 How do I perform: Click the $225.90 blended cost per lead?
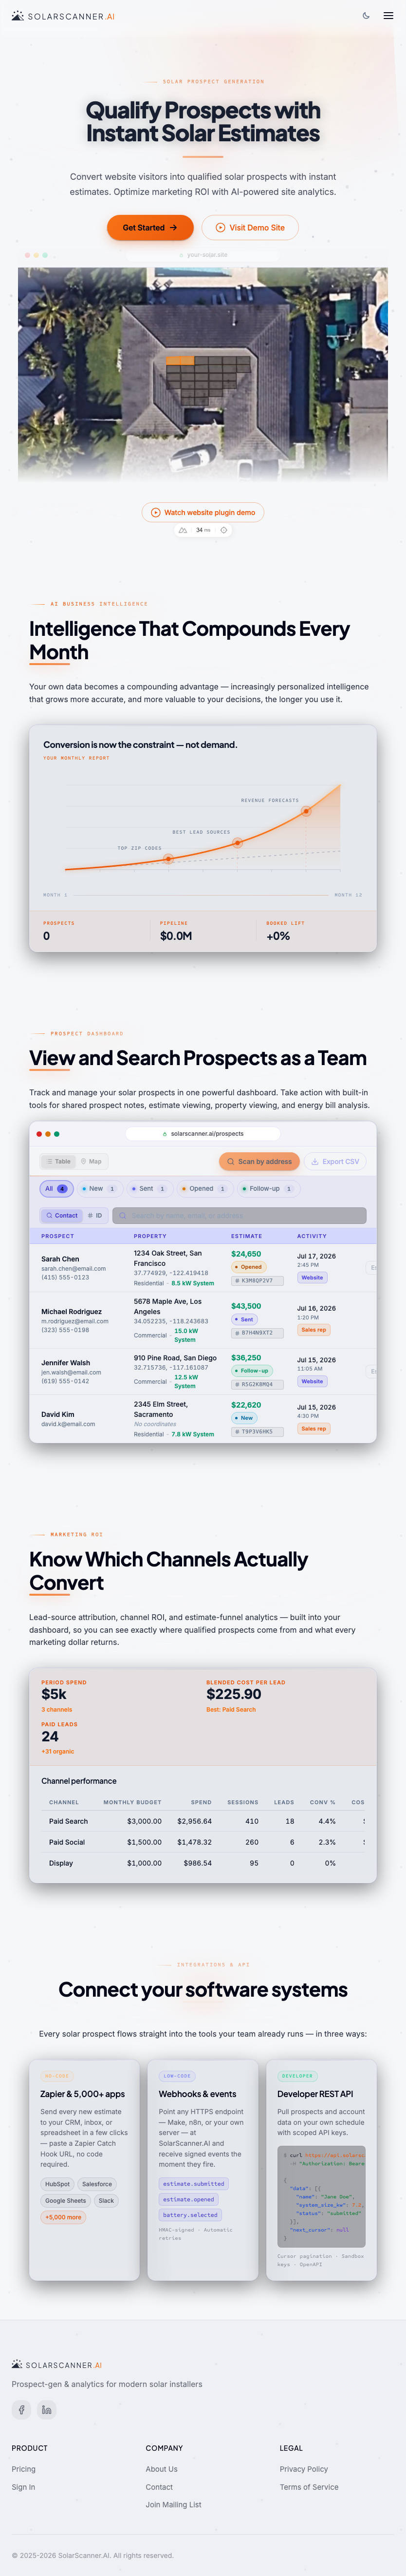tap(234, 1693)
